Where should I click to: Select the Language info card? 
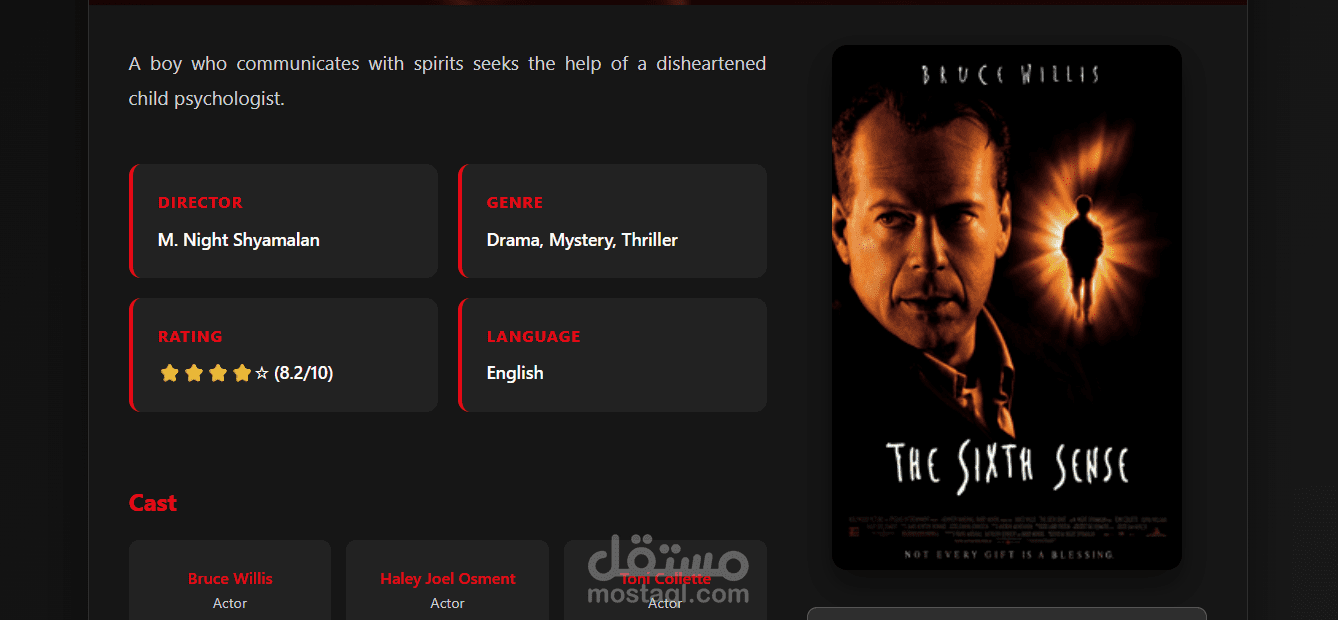tap(612, 355)
